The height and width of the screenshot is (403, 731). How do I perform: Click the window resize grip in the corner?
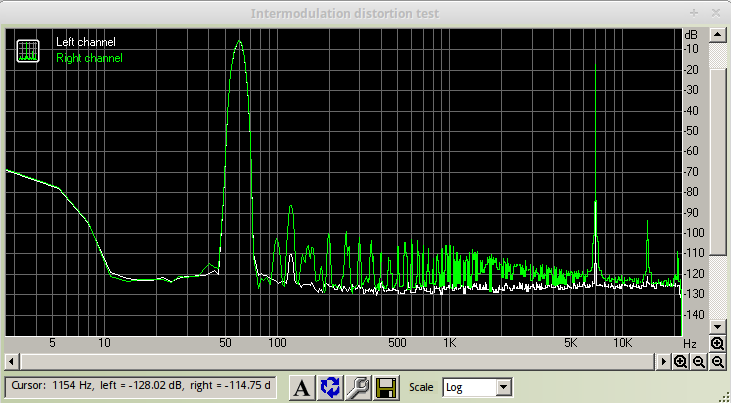(x=724, y=396)
